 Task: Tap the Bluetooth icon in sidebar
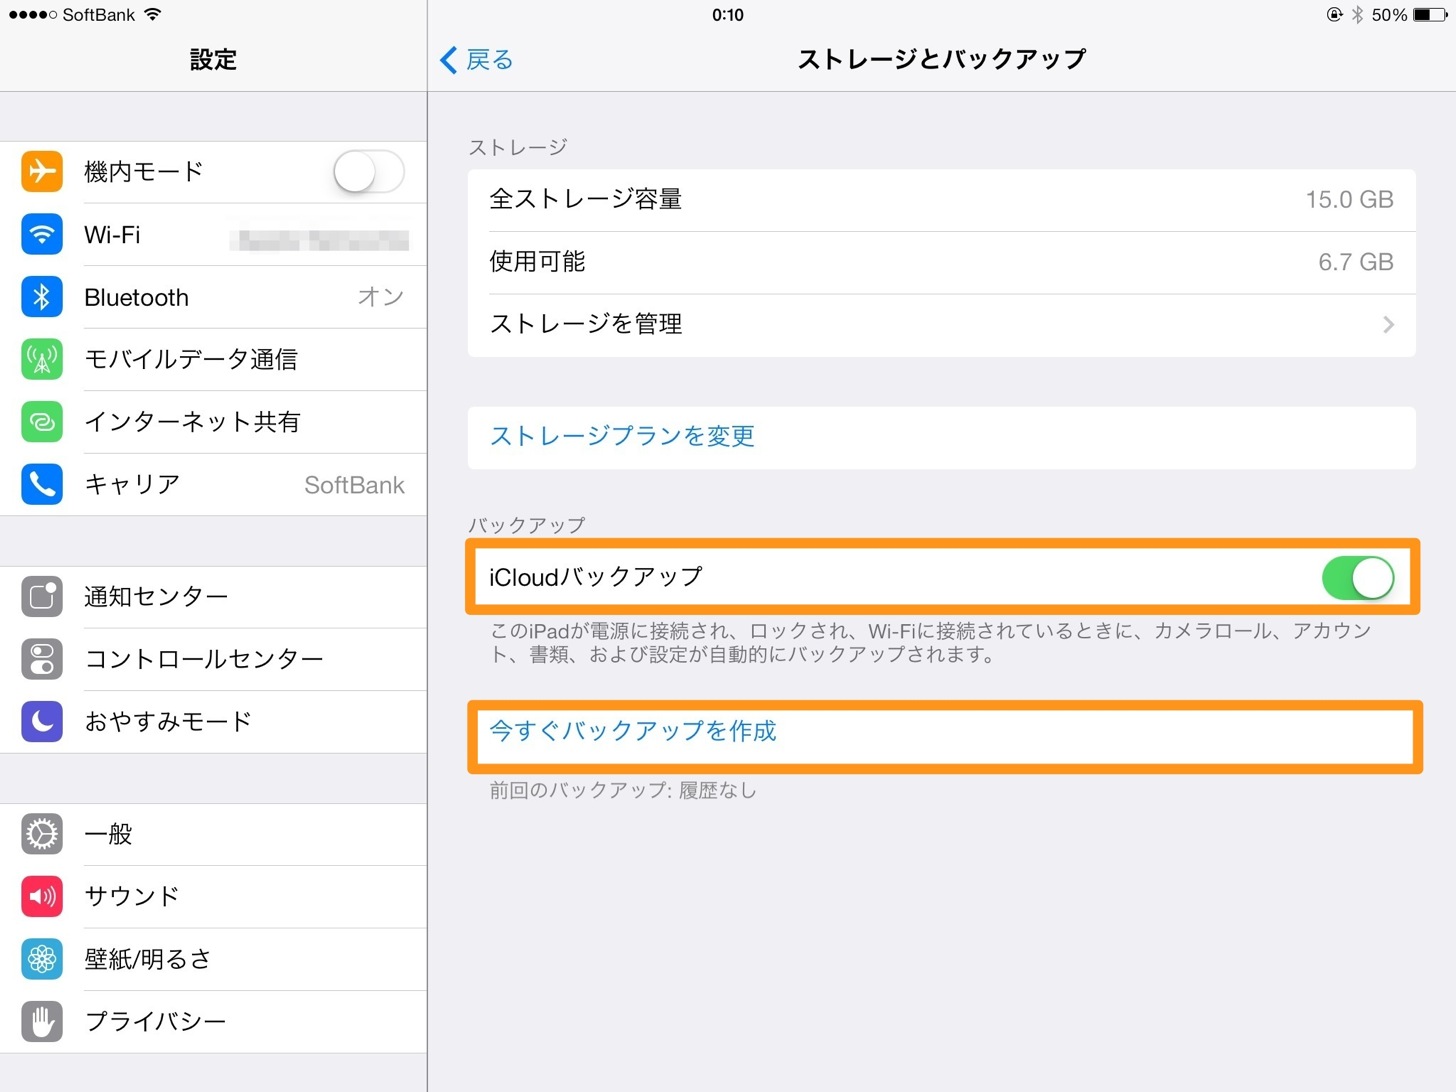pos(42,297)
